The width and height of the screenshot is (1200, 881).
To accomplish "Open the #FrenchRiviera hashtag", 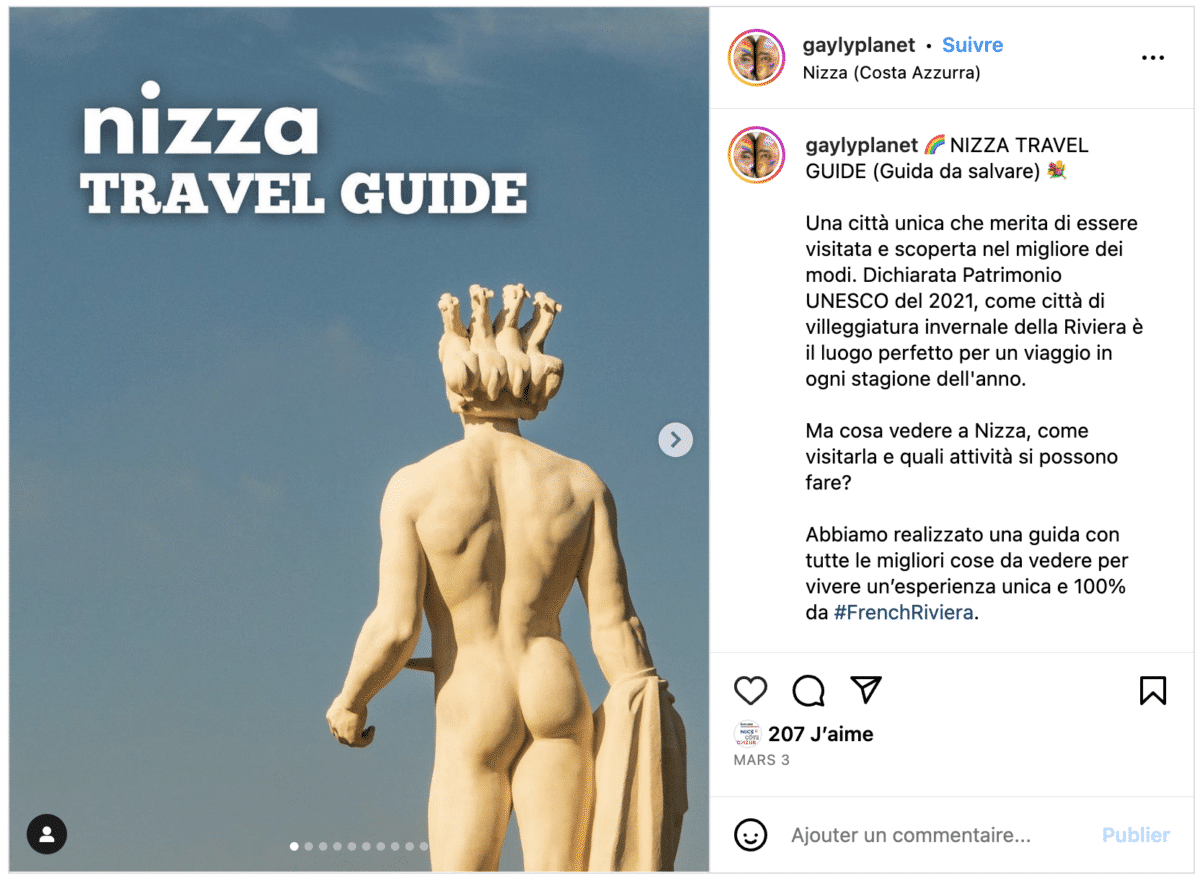I will point(903,613).
